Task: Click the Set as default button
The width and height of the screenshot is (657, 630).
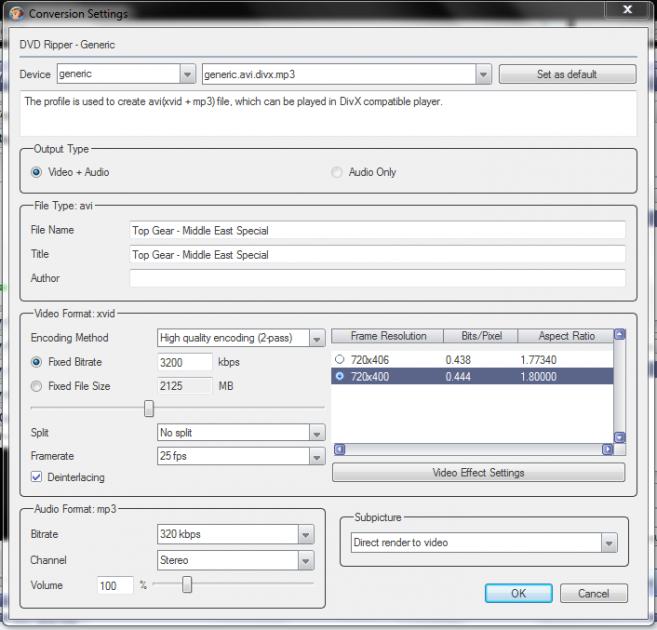Action: [x=567, y=74]
